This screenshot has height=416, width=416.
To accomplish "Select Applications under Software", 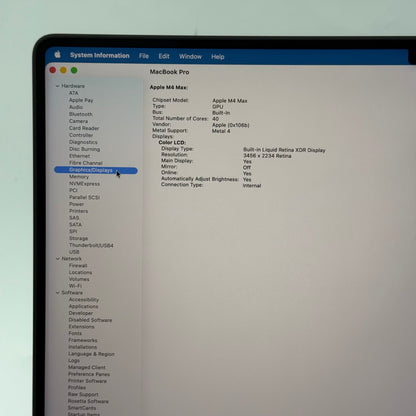I will click(x=83, y=306).
